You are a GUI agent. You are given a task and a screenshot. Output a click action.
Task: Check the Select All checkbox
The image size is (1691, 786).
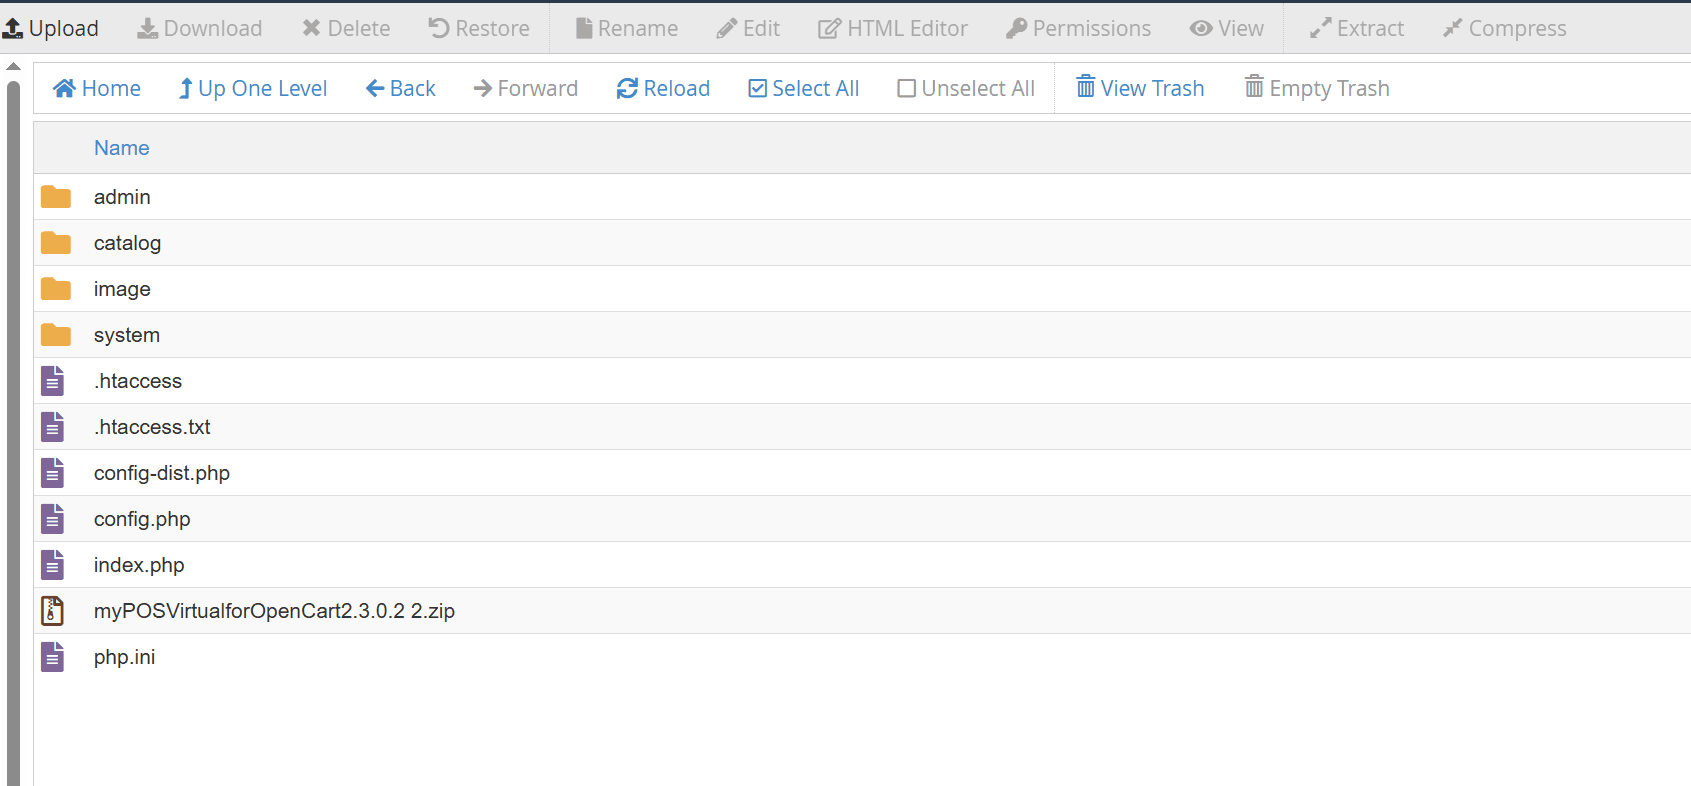coord(758,89)
